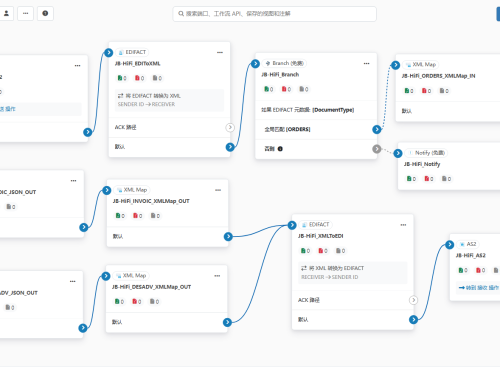The width and height of the screenshot is (500, 383).
Task: Click SENDER ID to RECEIVER translation box
Action: (x=169, y=100)
